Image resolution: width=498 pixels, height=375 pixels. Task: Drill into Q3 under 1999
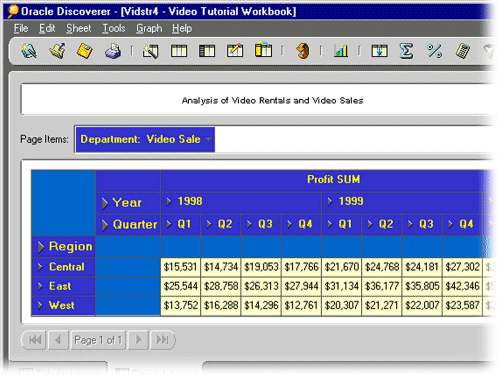click(x=410, y=224)
